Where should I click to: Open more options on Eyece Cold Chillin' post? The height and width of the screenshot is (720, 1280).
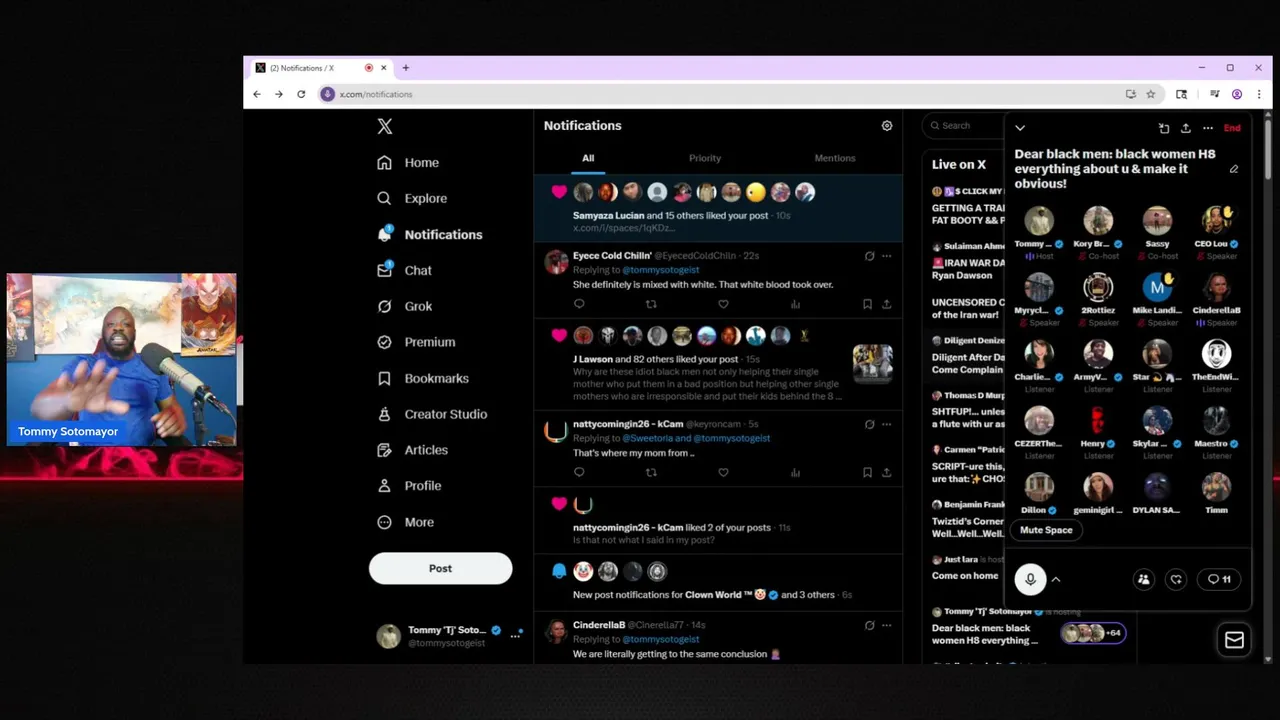click(x=886, y=256)
